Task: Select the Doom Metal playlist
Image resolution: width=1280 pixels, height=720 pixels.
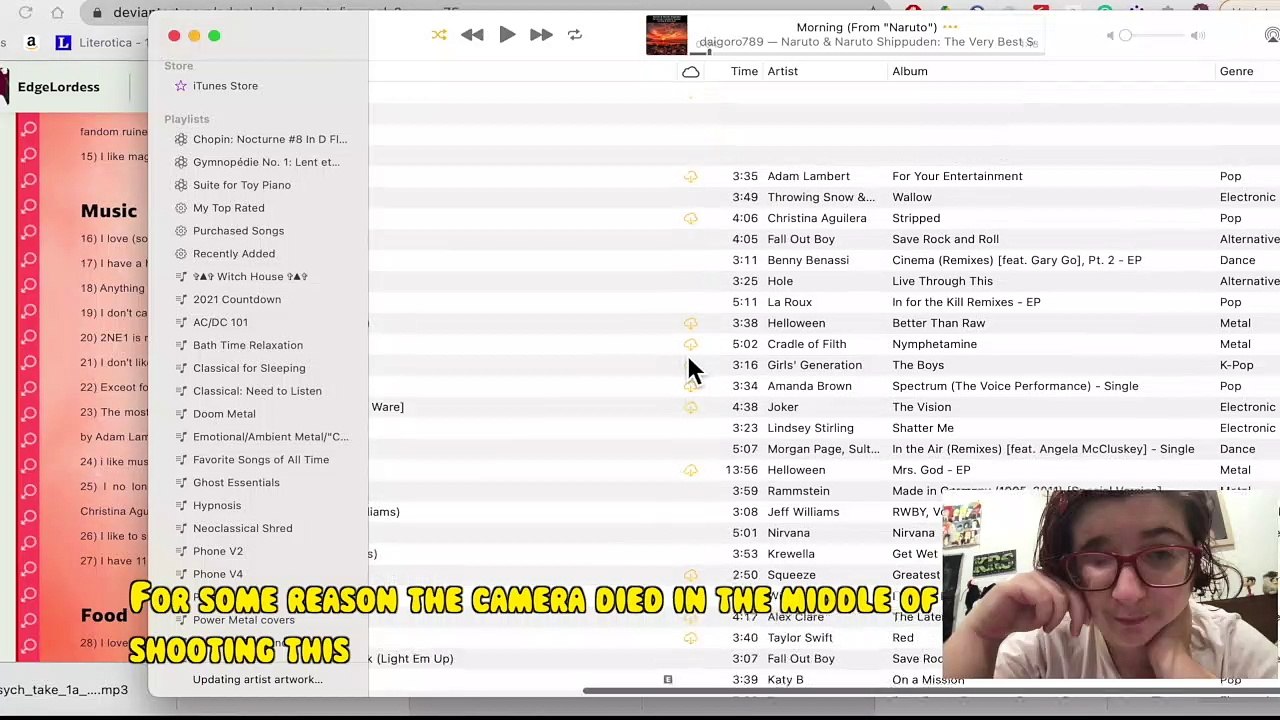Action: (x=224, y=414)
